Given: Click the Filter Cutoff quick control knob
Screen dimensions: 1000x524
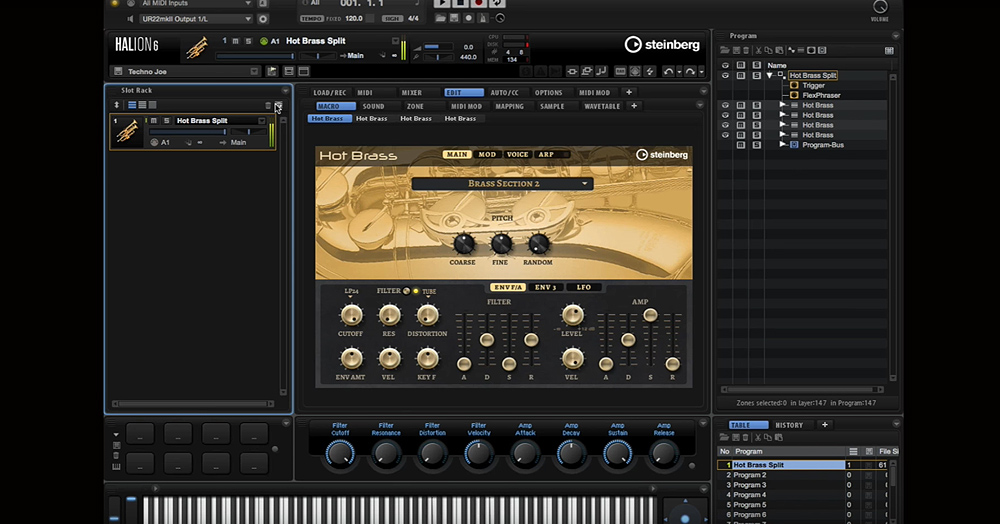Looking at the screenshot, I should tap(340, 454).
